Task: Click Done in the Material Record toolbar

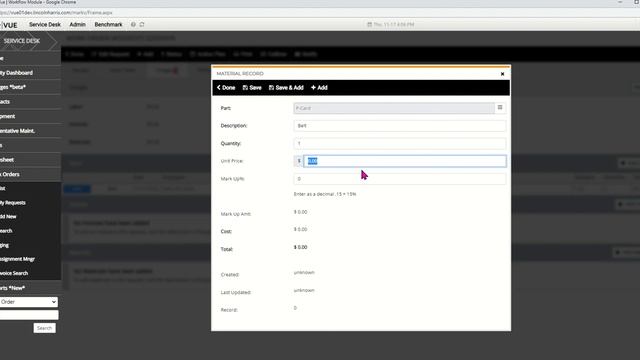Action: pyautogui.click(x=226, y=88)
